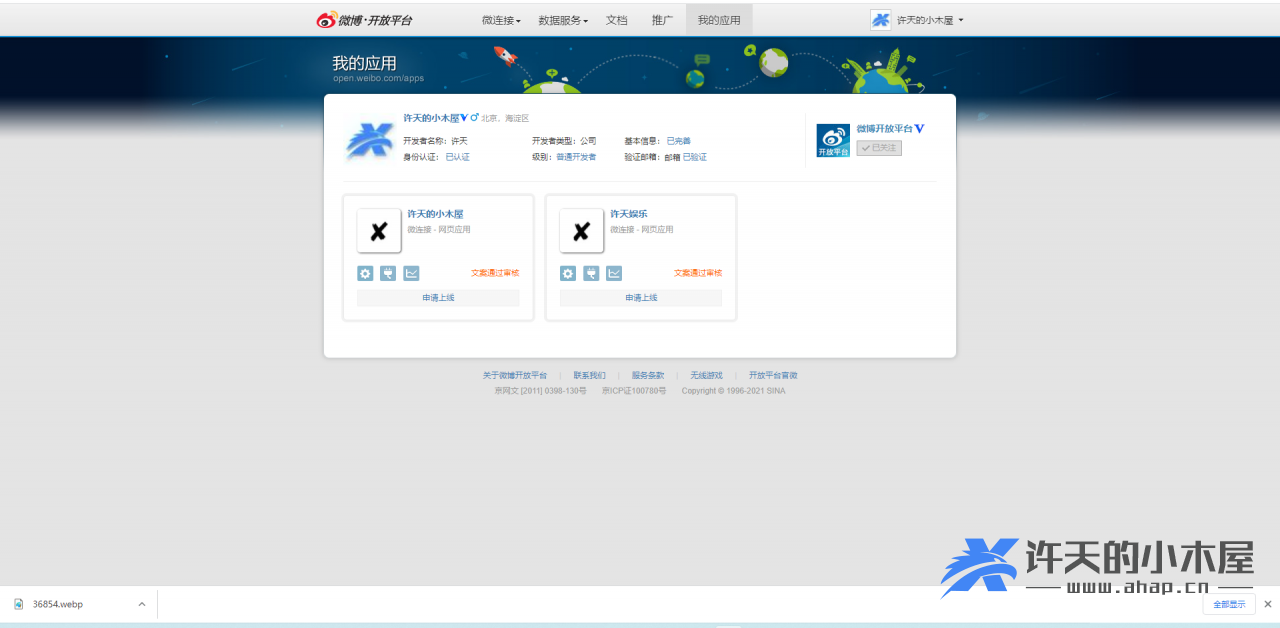Image resolution: width=1280 pixels, height=628 pixels.
Task: Click the 京网文 [2011] 0398-130号 footer text
Action: click(540, 391)
